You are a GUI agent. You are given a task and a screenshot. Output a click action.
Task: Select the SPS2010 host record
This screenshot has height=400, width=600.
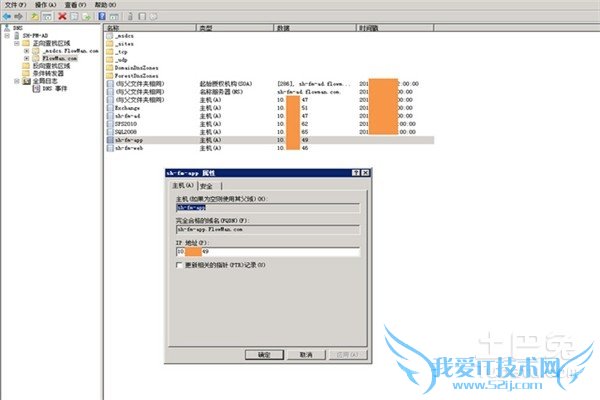pyautogui.click(x=270, y=124)
